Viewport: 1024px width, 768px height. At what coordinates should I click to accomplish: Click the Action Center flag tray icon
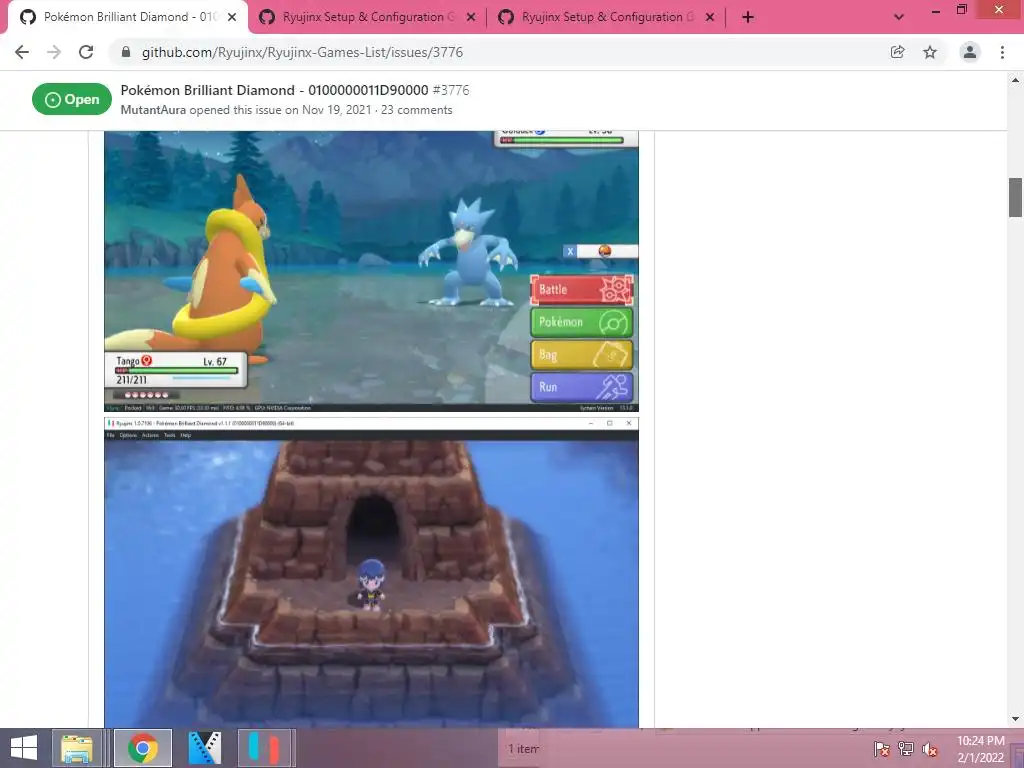(x=881, y=750)
